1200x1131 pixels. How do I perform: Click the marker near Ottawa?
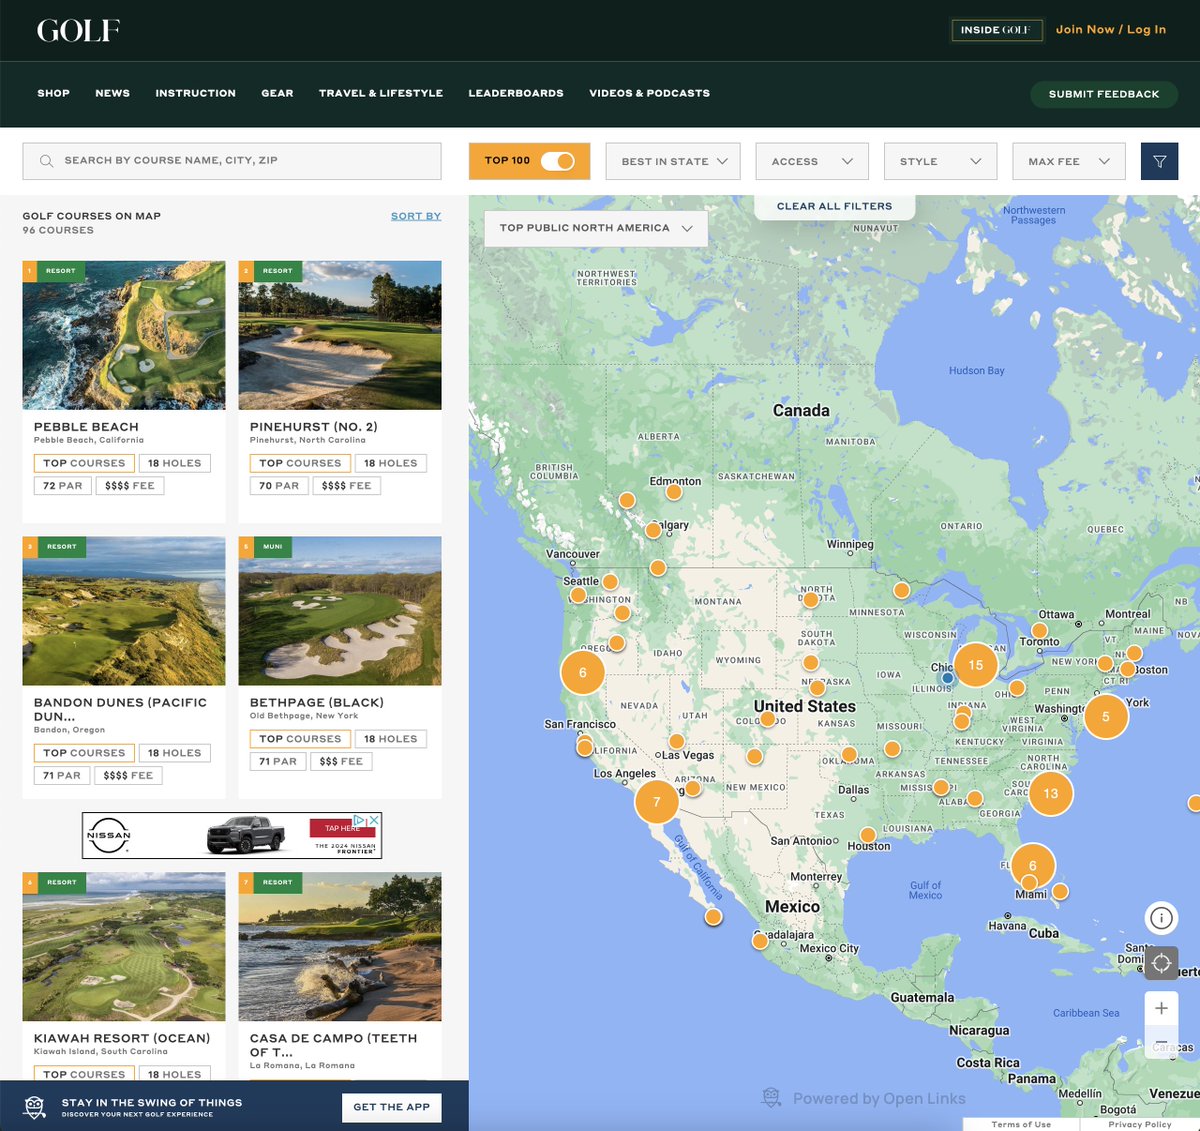pos(1039,631)
